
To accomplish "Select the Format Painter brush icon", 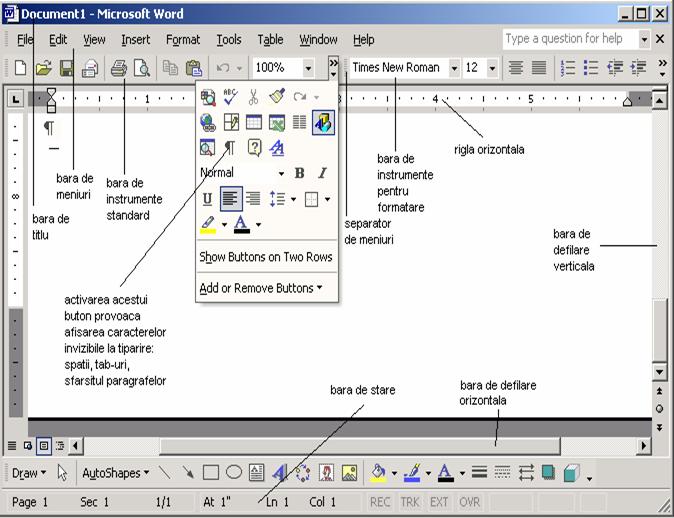I will (277, 97).
